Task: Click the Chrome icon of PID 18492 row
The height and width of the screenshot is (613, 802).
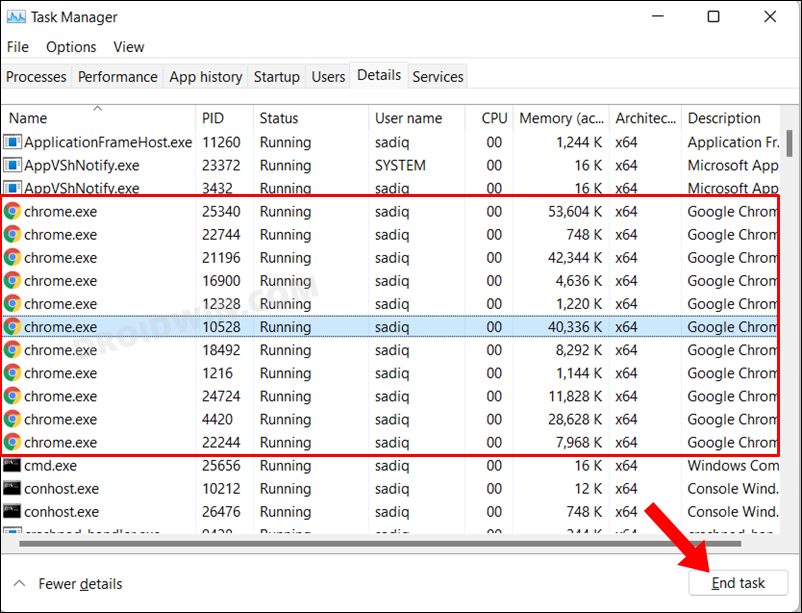Action: (x=12, y=349)
